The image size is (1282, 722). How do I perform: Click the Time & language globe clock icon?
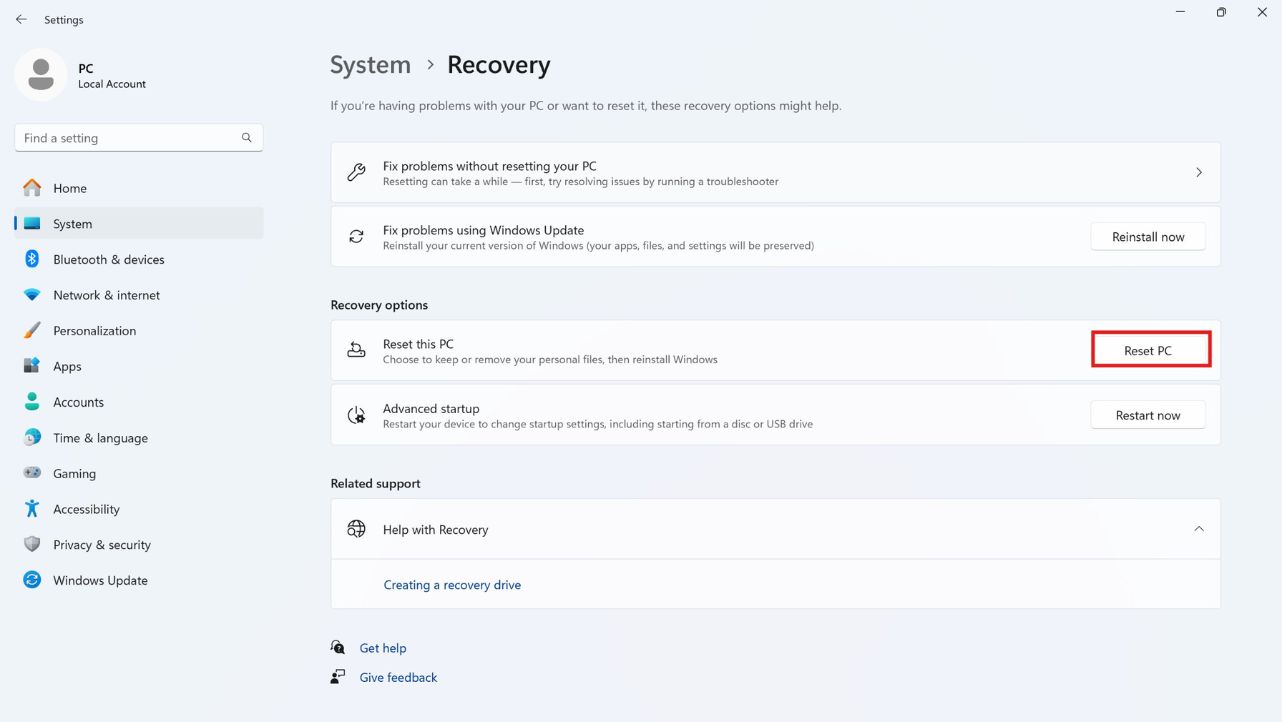pyautogui.click(x=32, y=438)
